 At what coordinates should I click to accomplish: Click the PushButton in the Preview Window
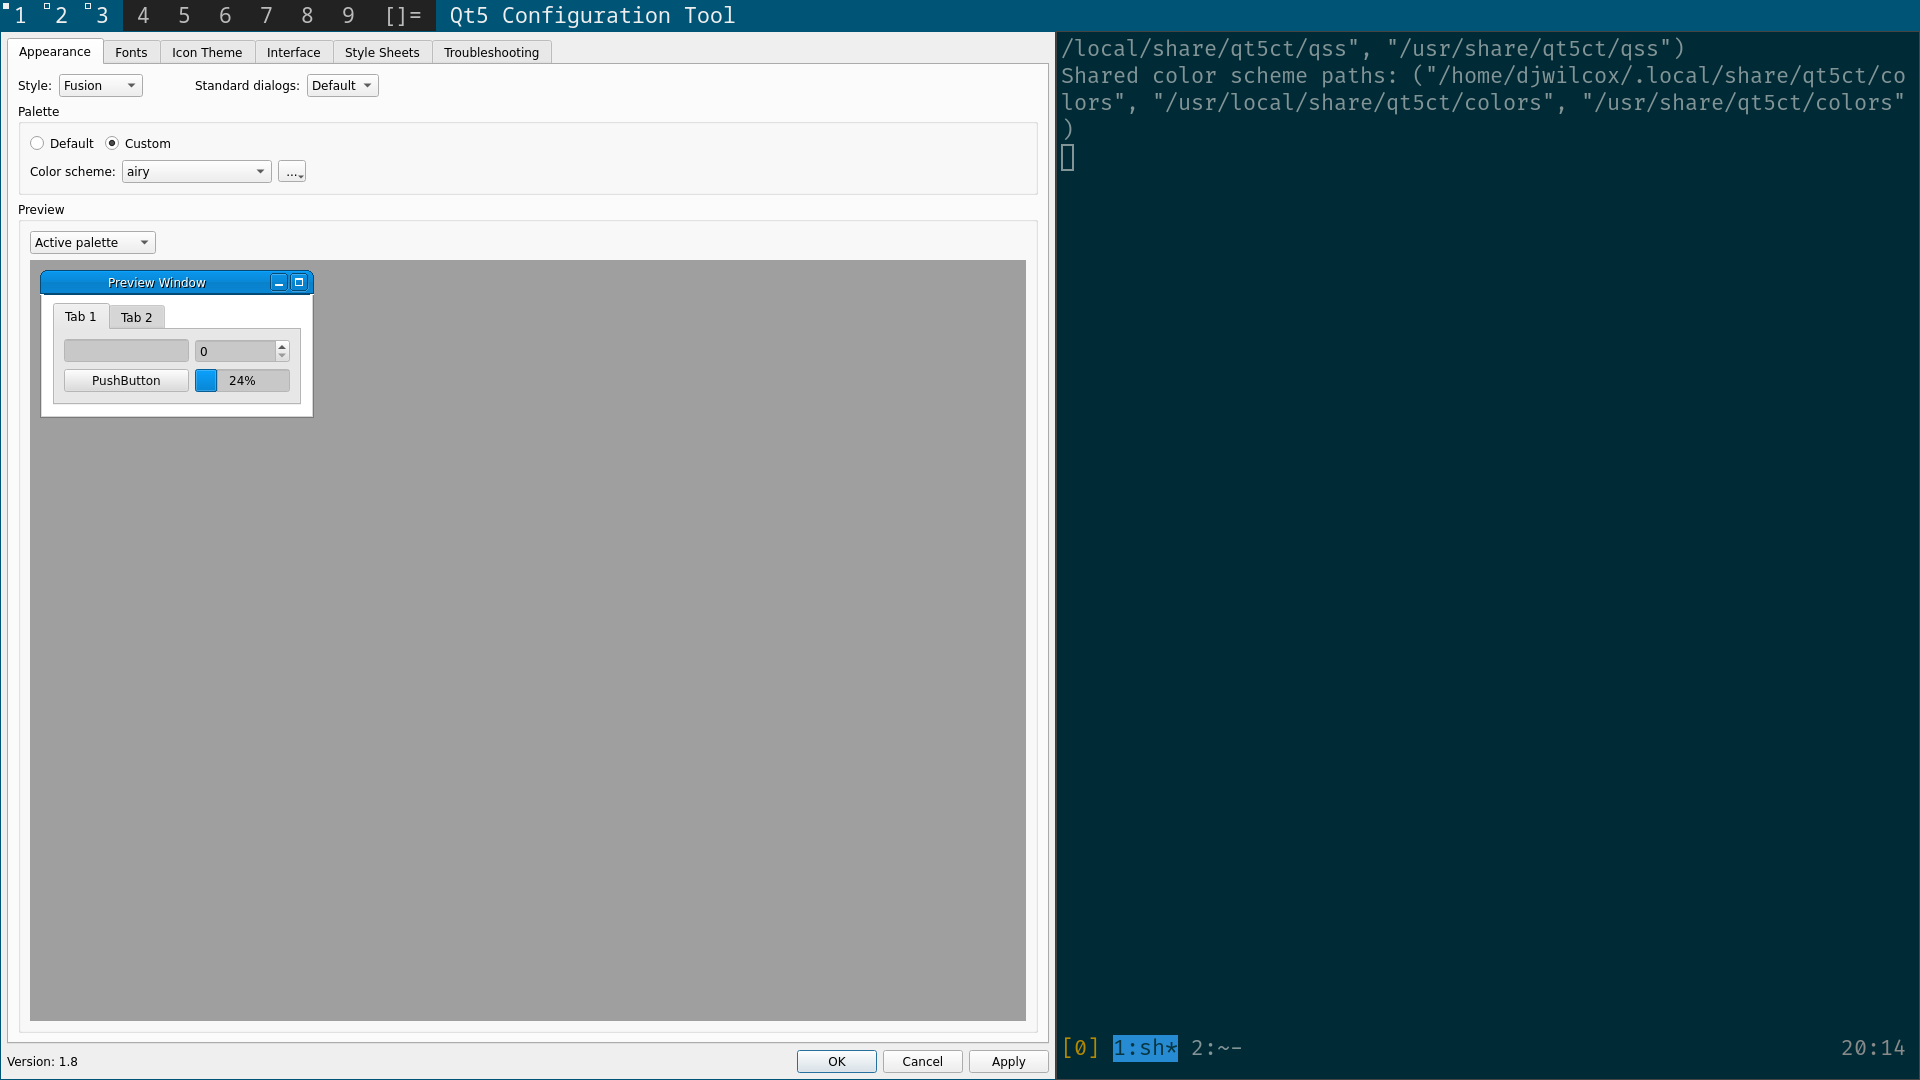coord(125,380)
